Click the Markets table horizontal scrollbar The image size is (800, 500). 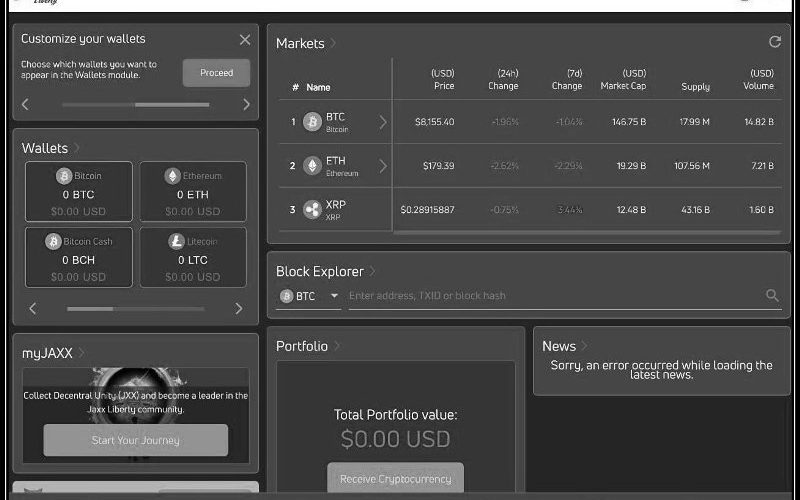point(587,233)
